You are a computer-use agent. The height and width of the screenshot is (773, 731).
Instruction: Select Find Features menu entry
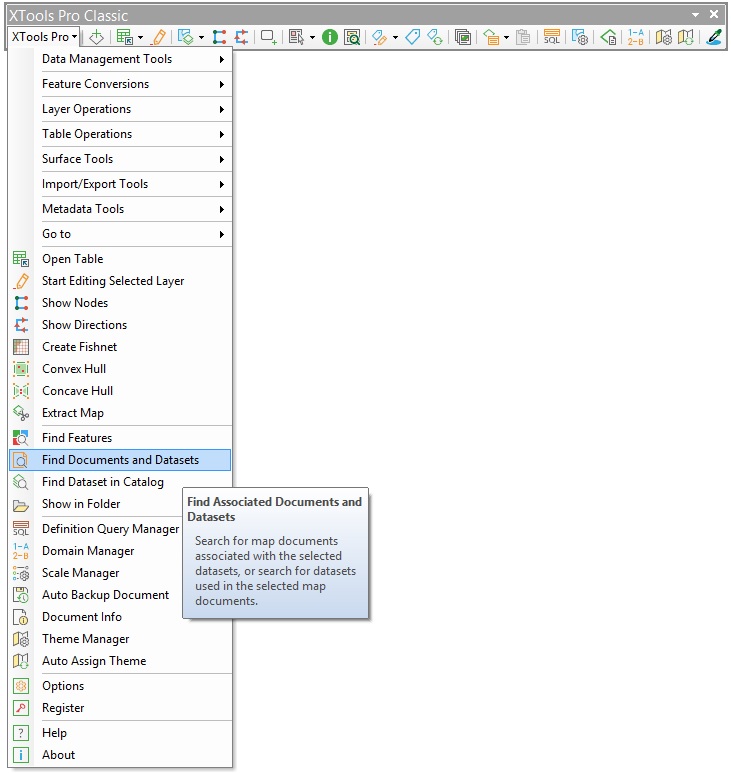tap(120, 438)
